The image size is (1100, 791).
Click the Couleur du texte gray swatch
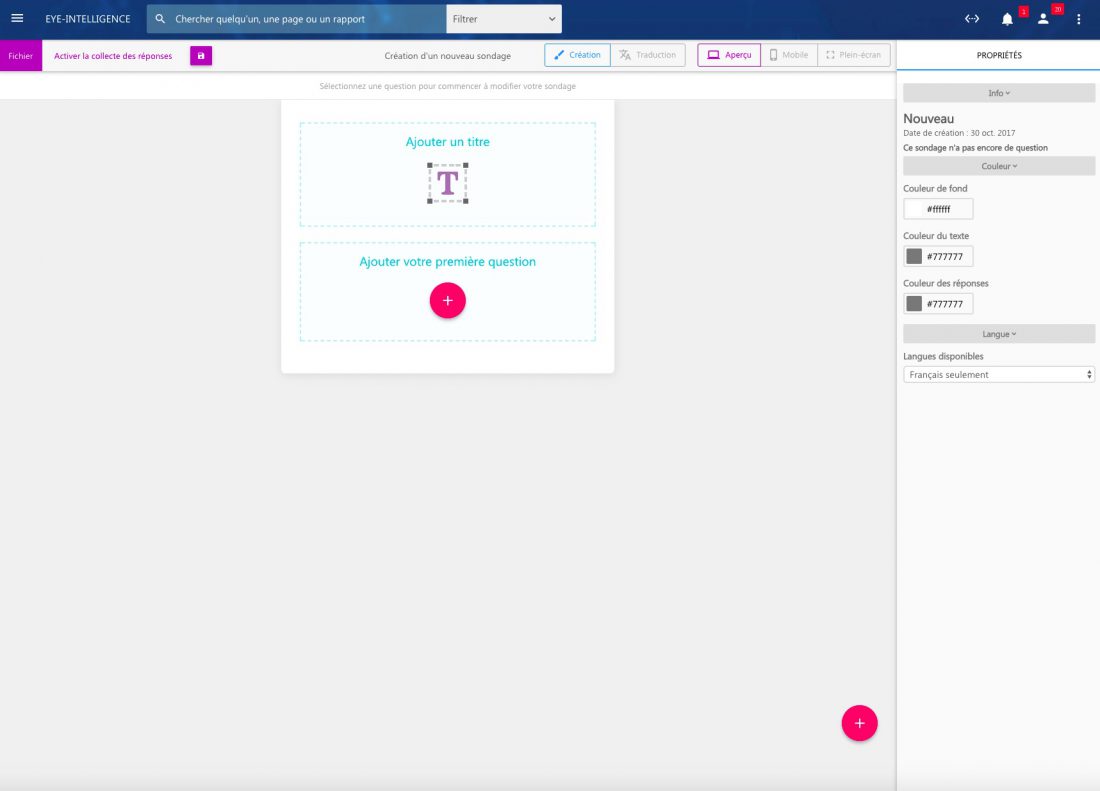914,256
